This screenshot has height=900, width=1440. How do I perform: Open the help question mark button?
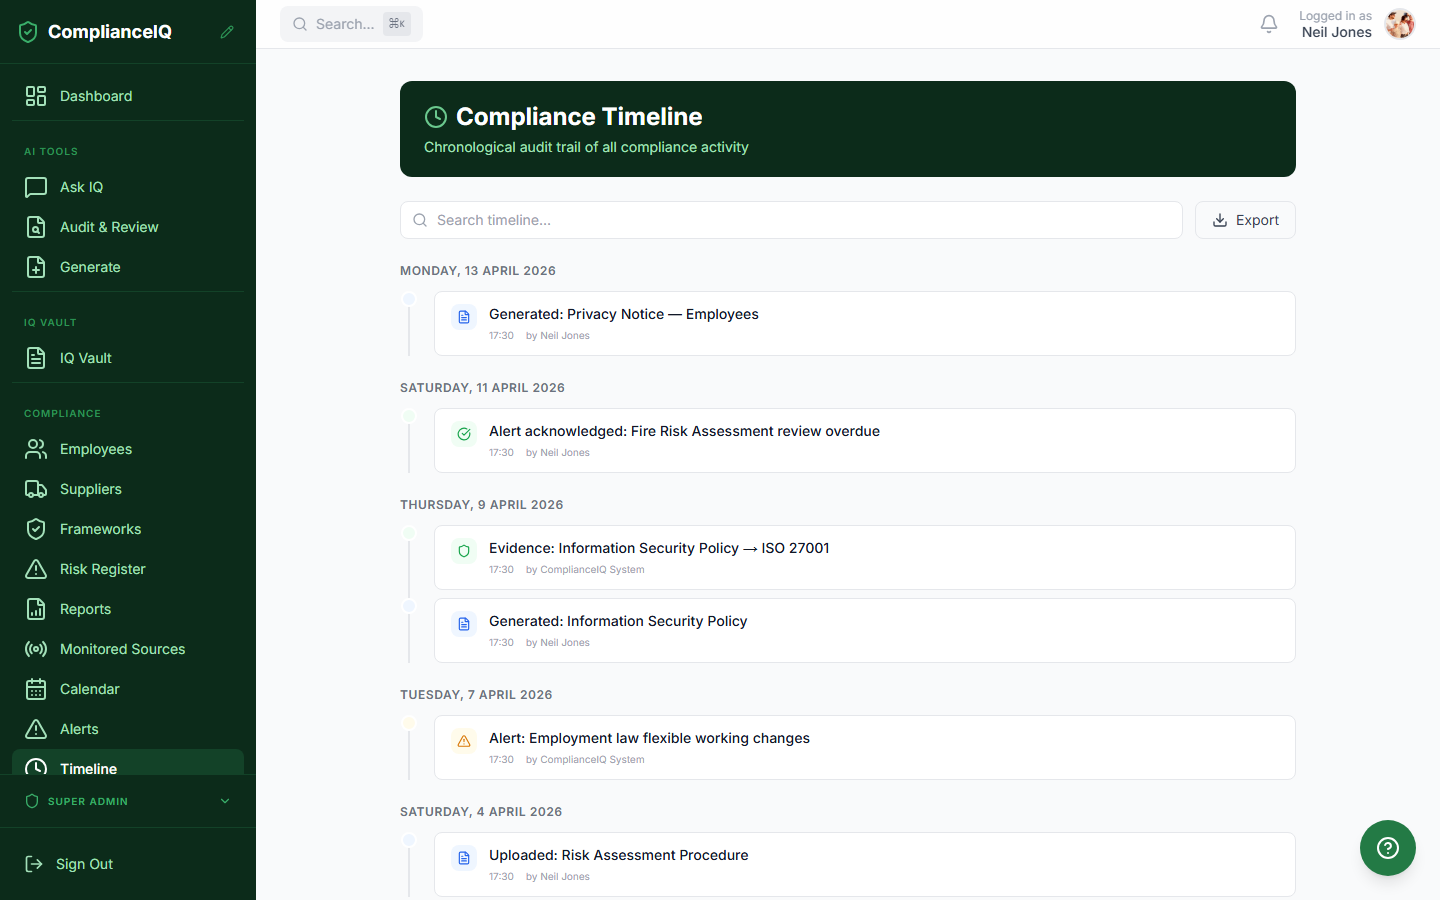[1387, 848]
